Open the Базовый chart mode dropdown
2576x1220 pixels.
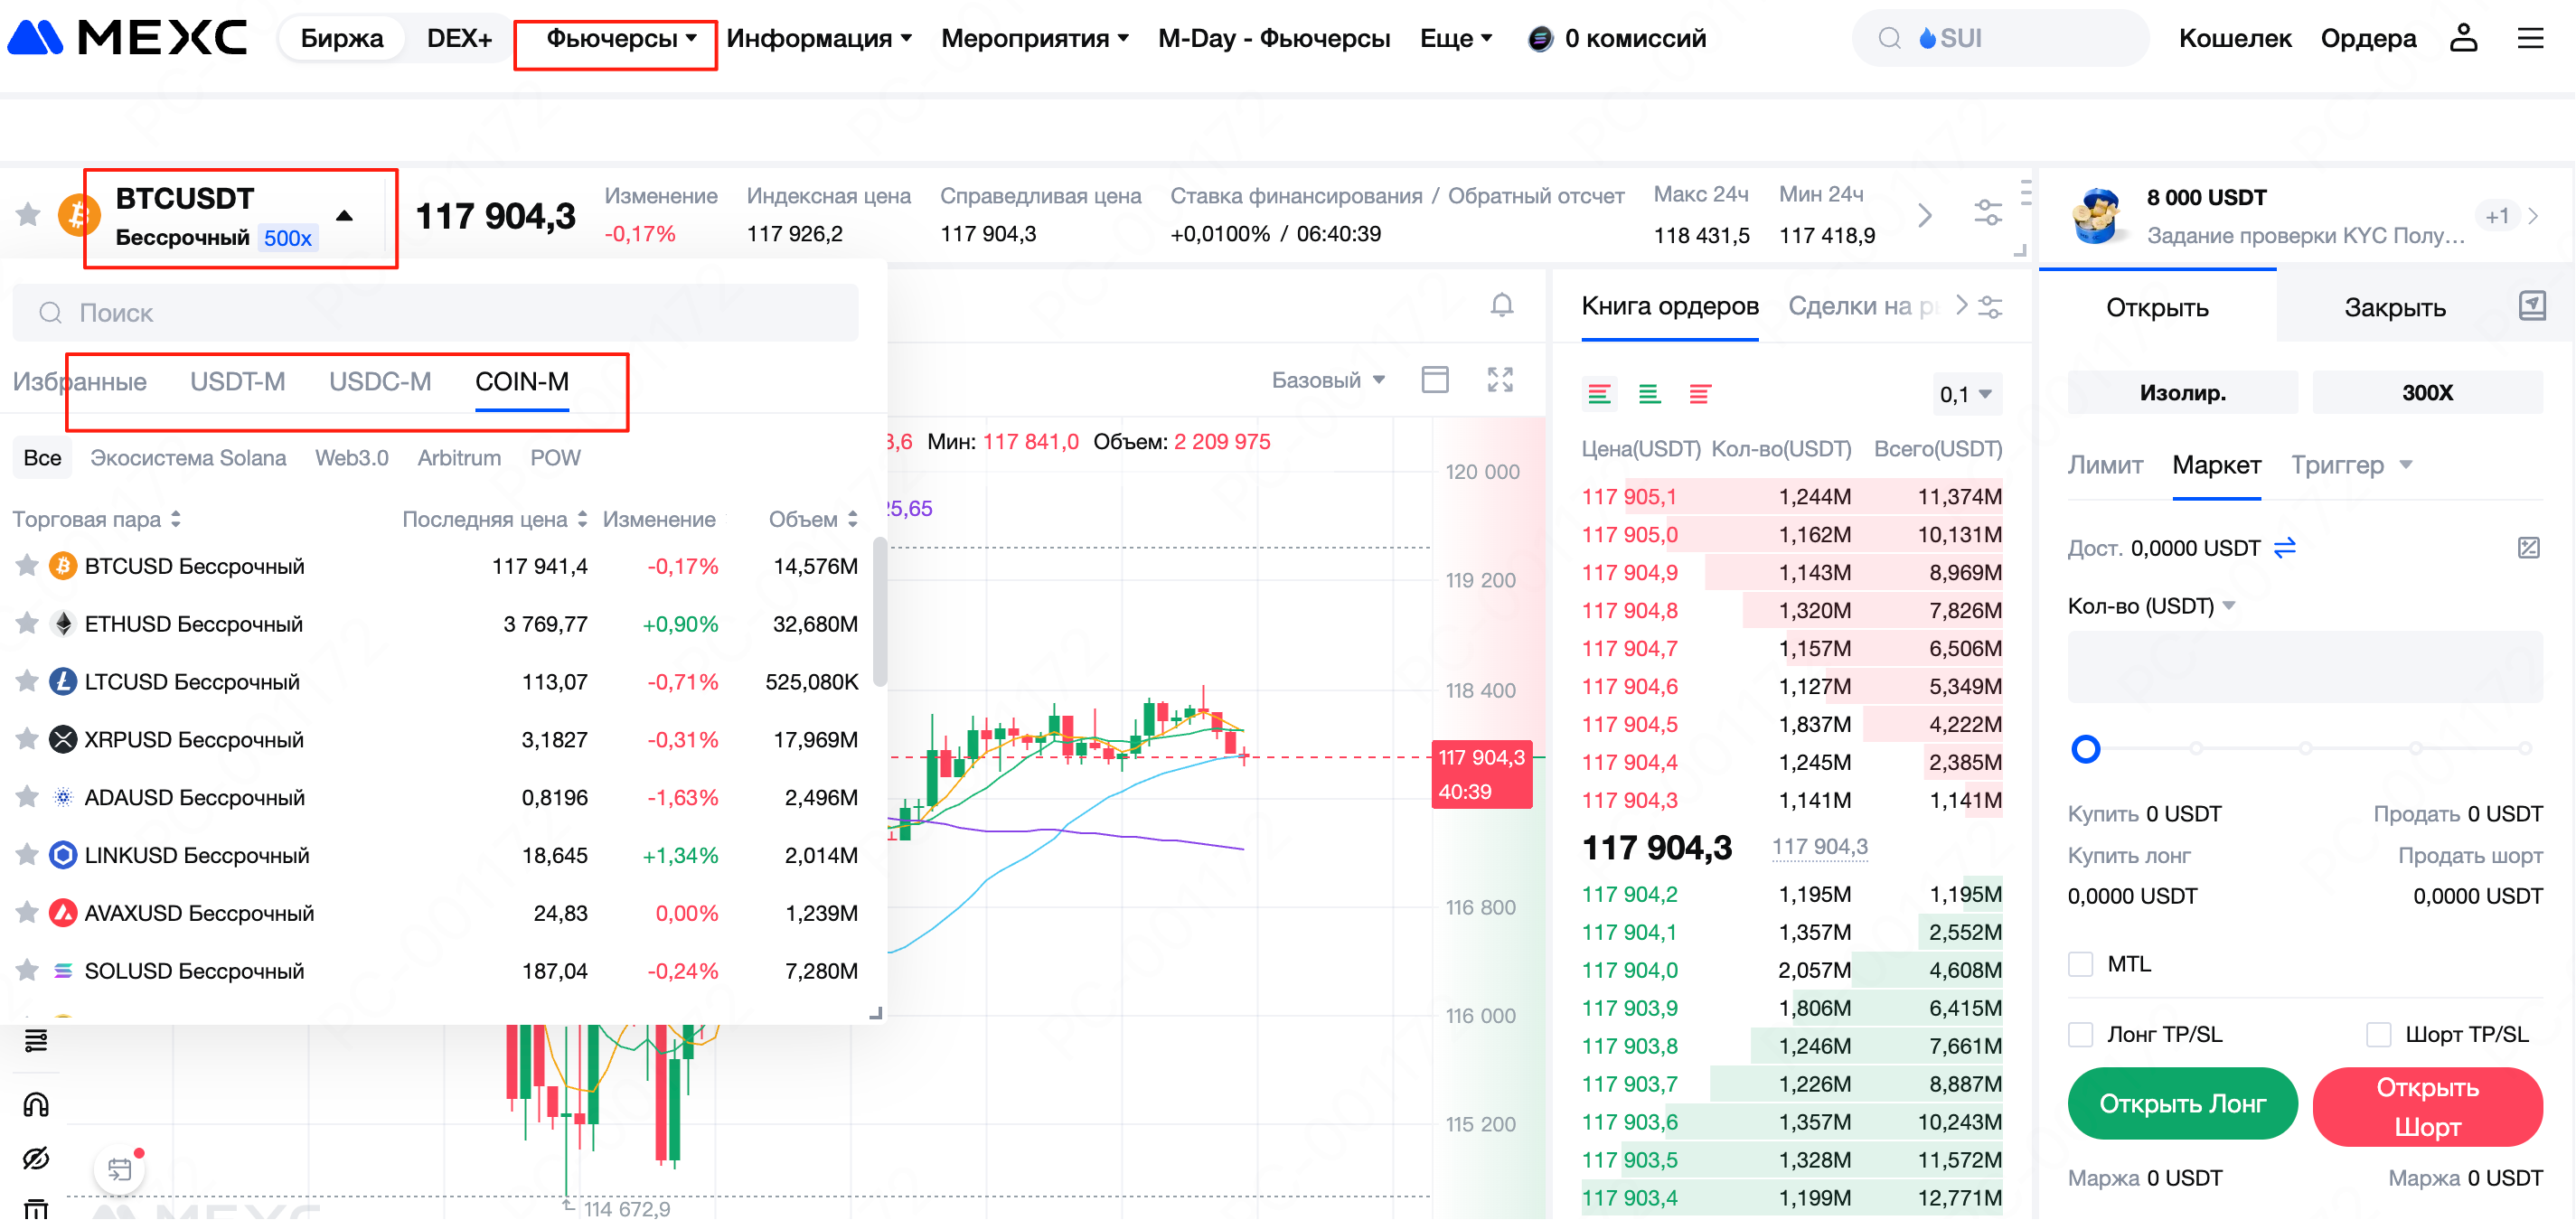pos(1328,380)
